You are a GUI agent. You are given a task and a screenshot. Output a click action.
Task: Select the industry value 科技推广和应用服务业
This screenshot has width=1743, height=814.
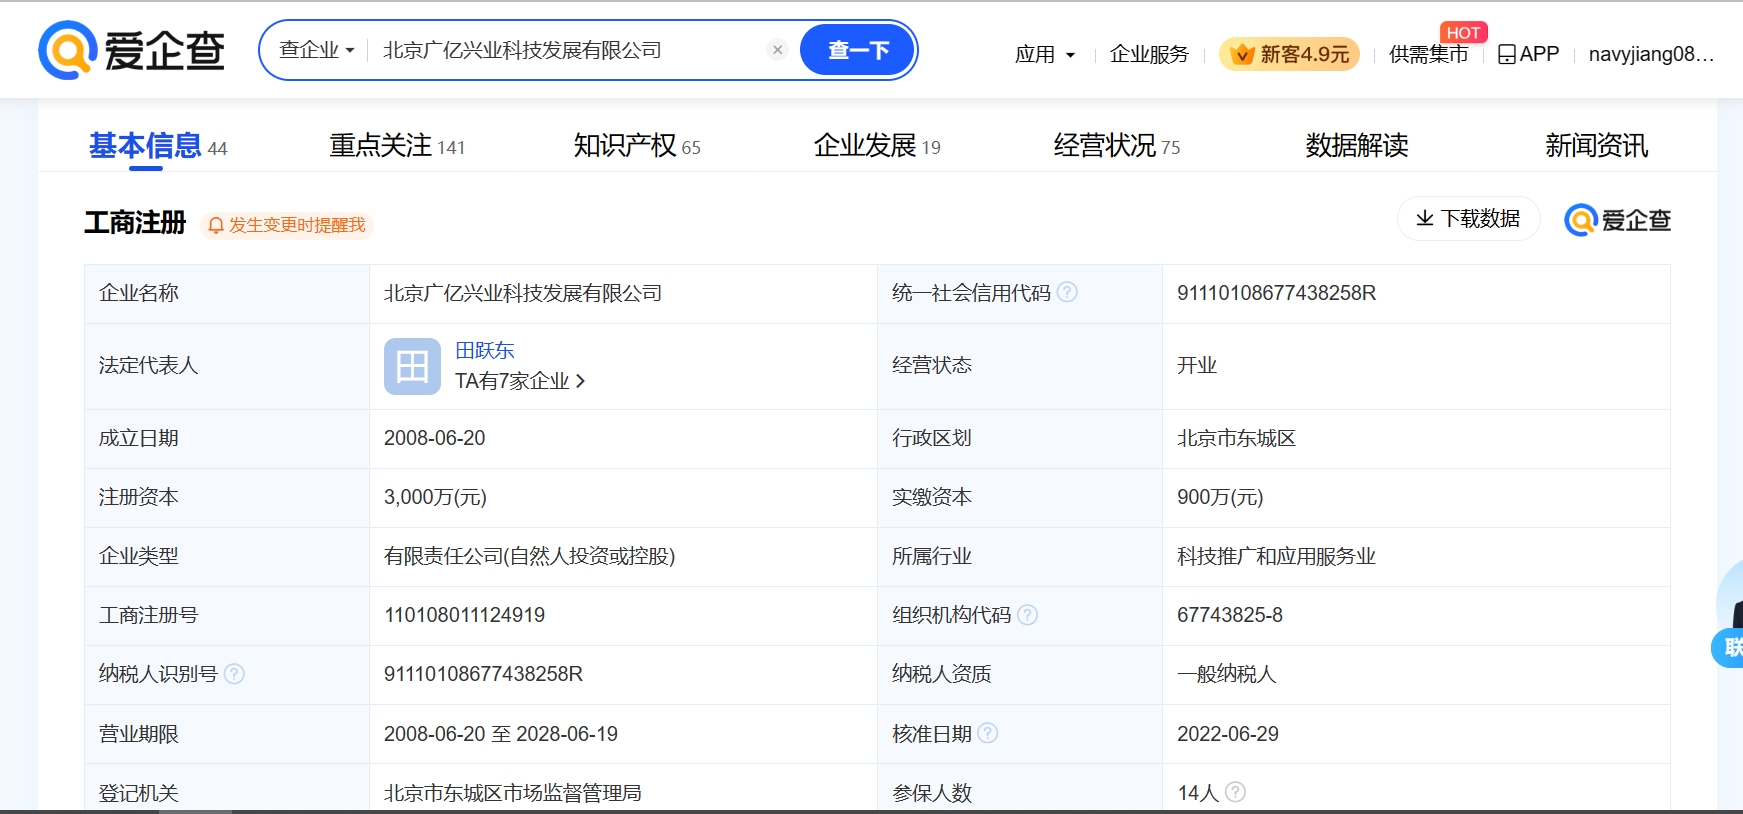pyautogui.click(x=1276, y=556)
